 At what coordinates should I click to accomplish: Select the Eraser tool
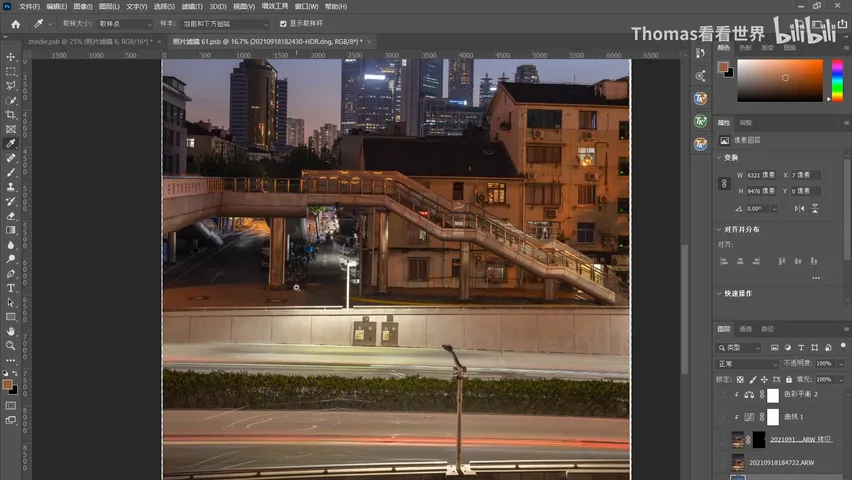point(11,216)
